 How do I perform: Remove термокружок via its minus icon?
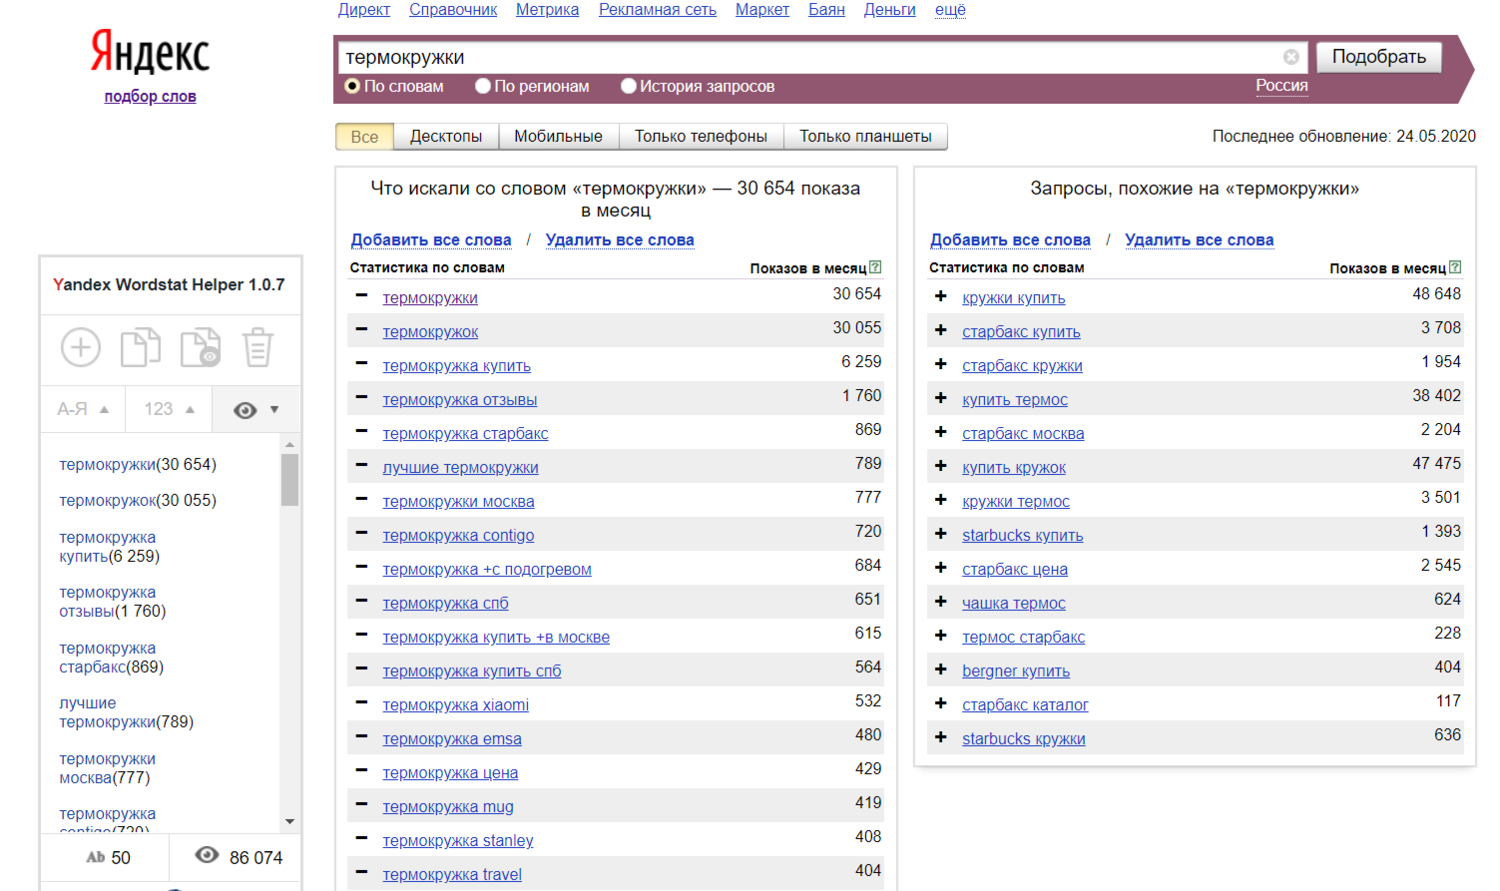click(361, 330)
